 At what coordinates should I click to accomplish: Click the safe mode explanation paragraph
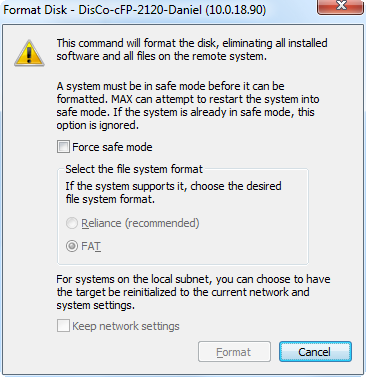tap(188, 106)
